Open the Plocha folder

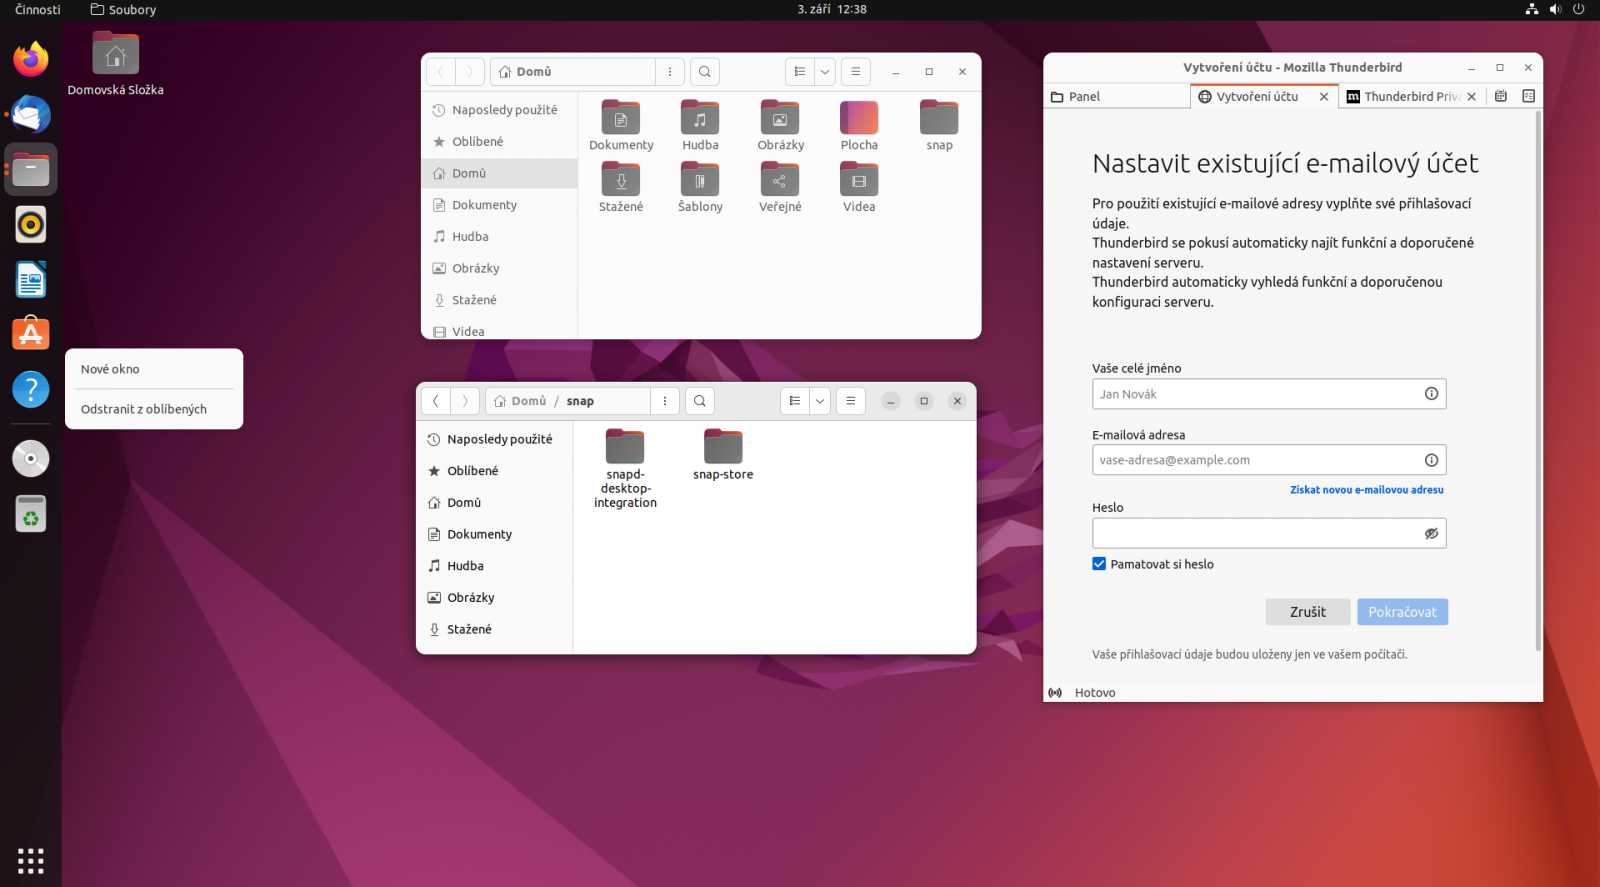(x=859, y=126)
